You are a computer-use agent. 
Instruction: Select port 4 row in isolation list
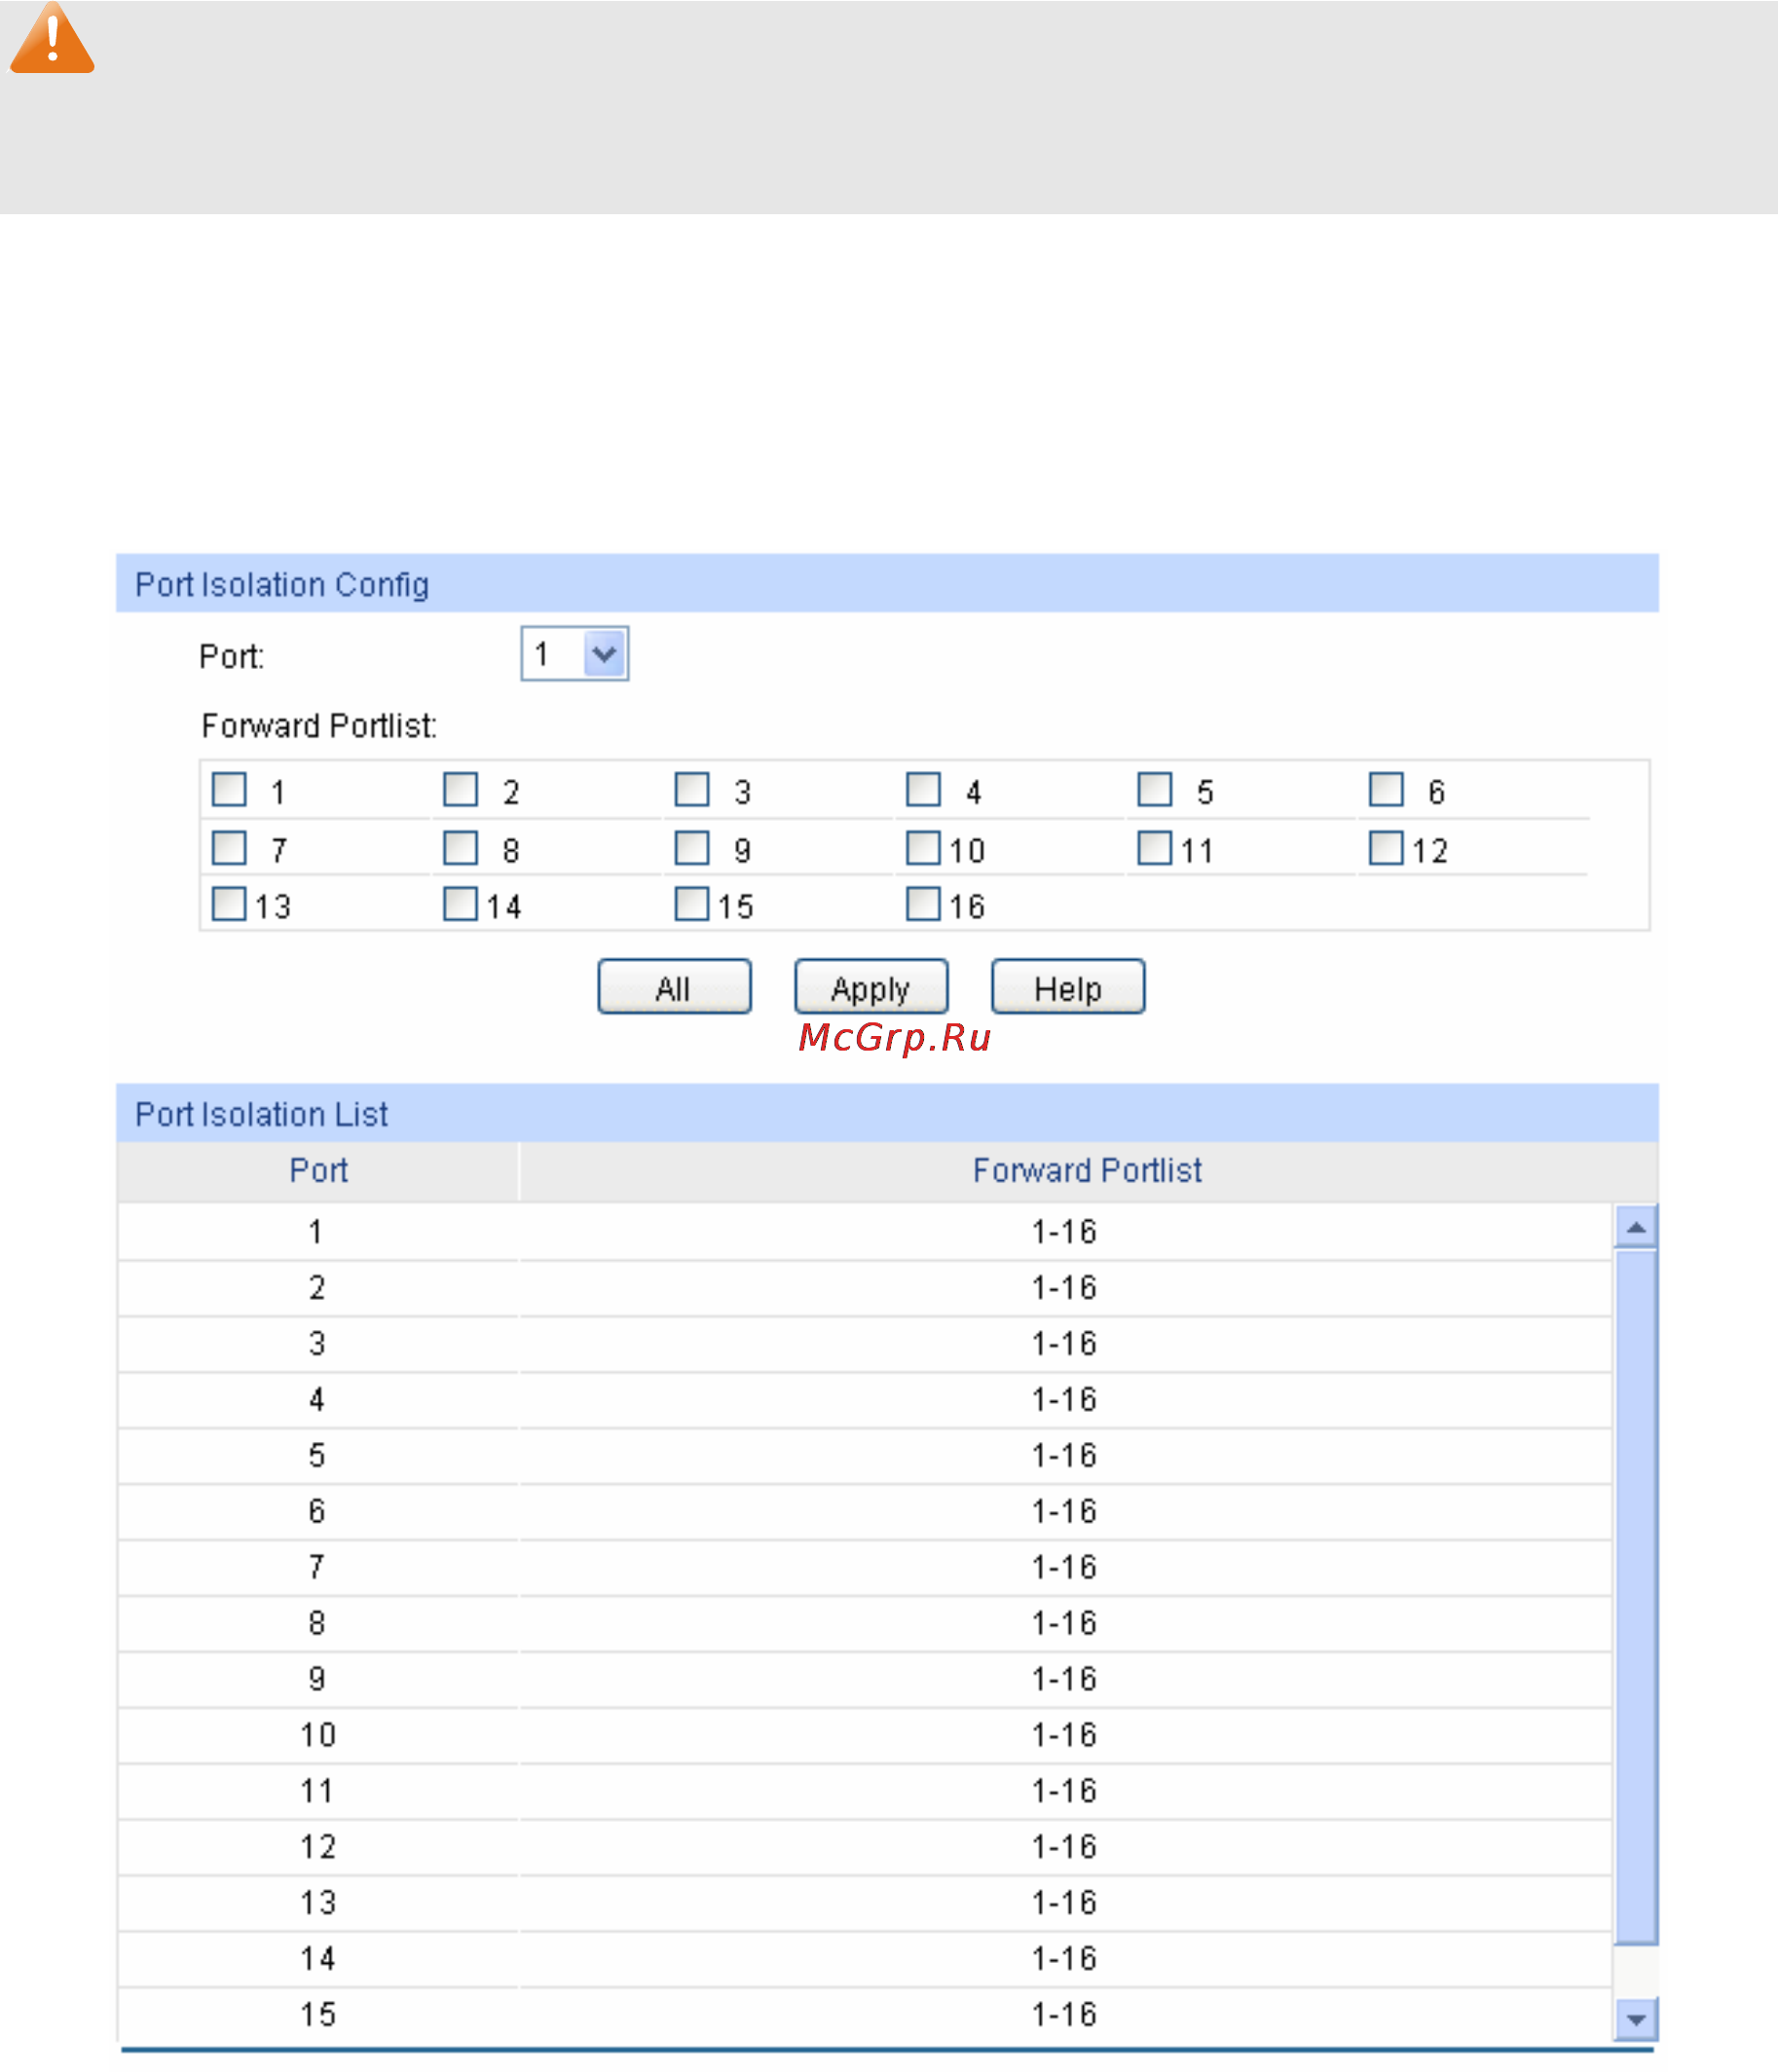(865, 1400)
